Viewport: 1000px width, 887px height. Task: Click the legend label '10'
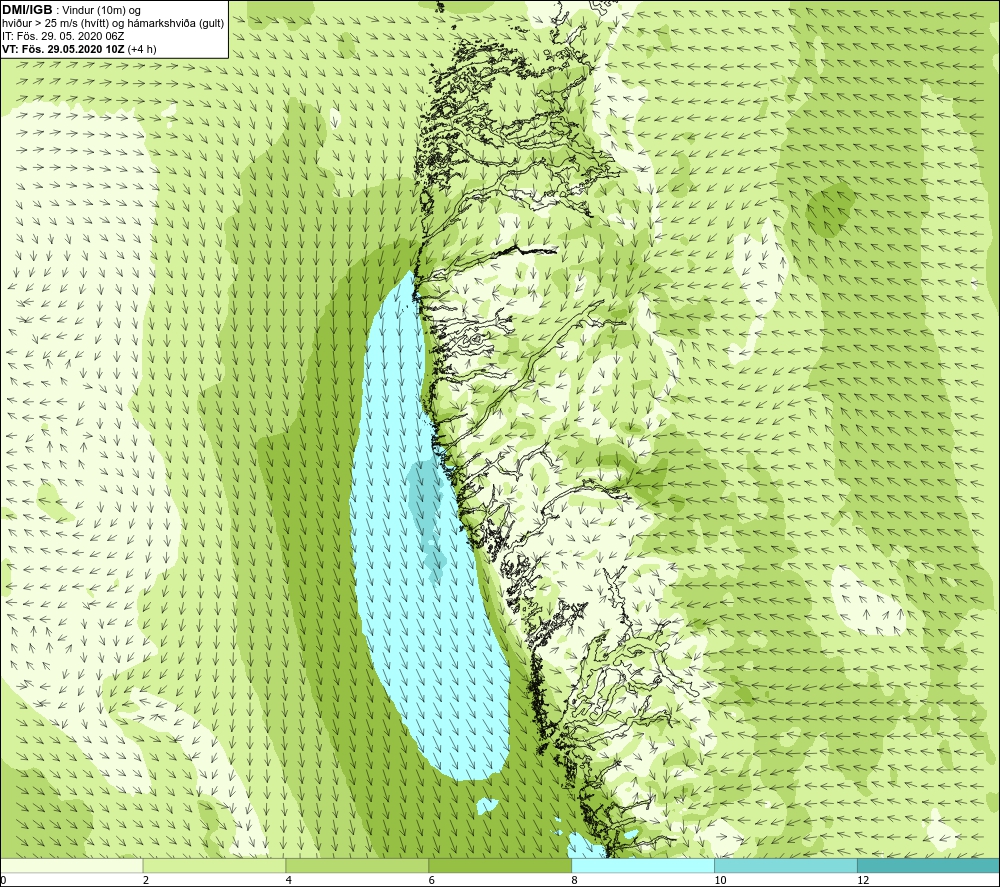(x=720, y=880)
